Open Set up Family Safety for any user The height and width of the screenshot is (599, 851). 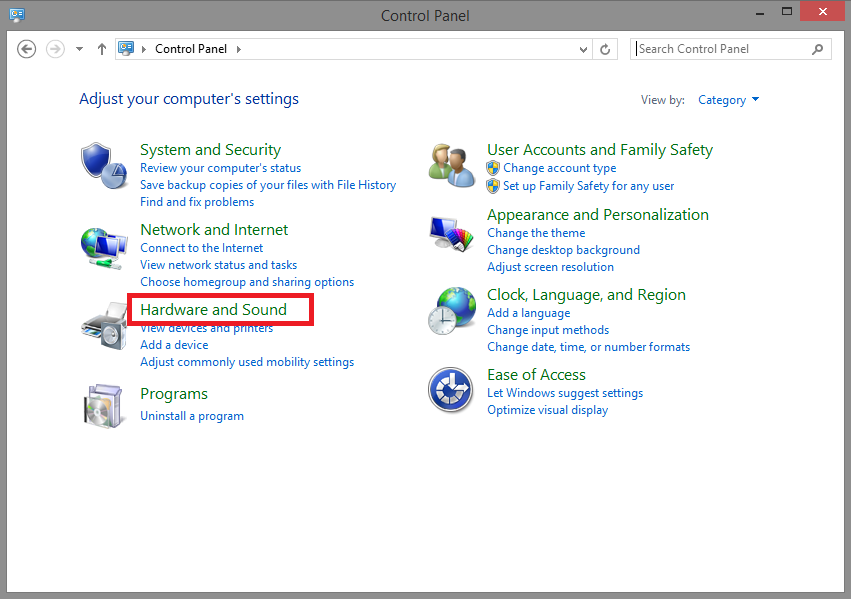(588, 186)
